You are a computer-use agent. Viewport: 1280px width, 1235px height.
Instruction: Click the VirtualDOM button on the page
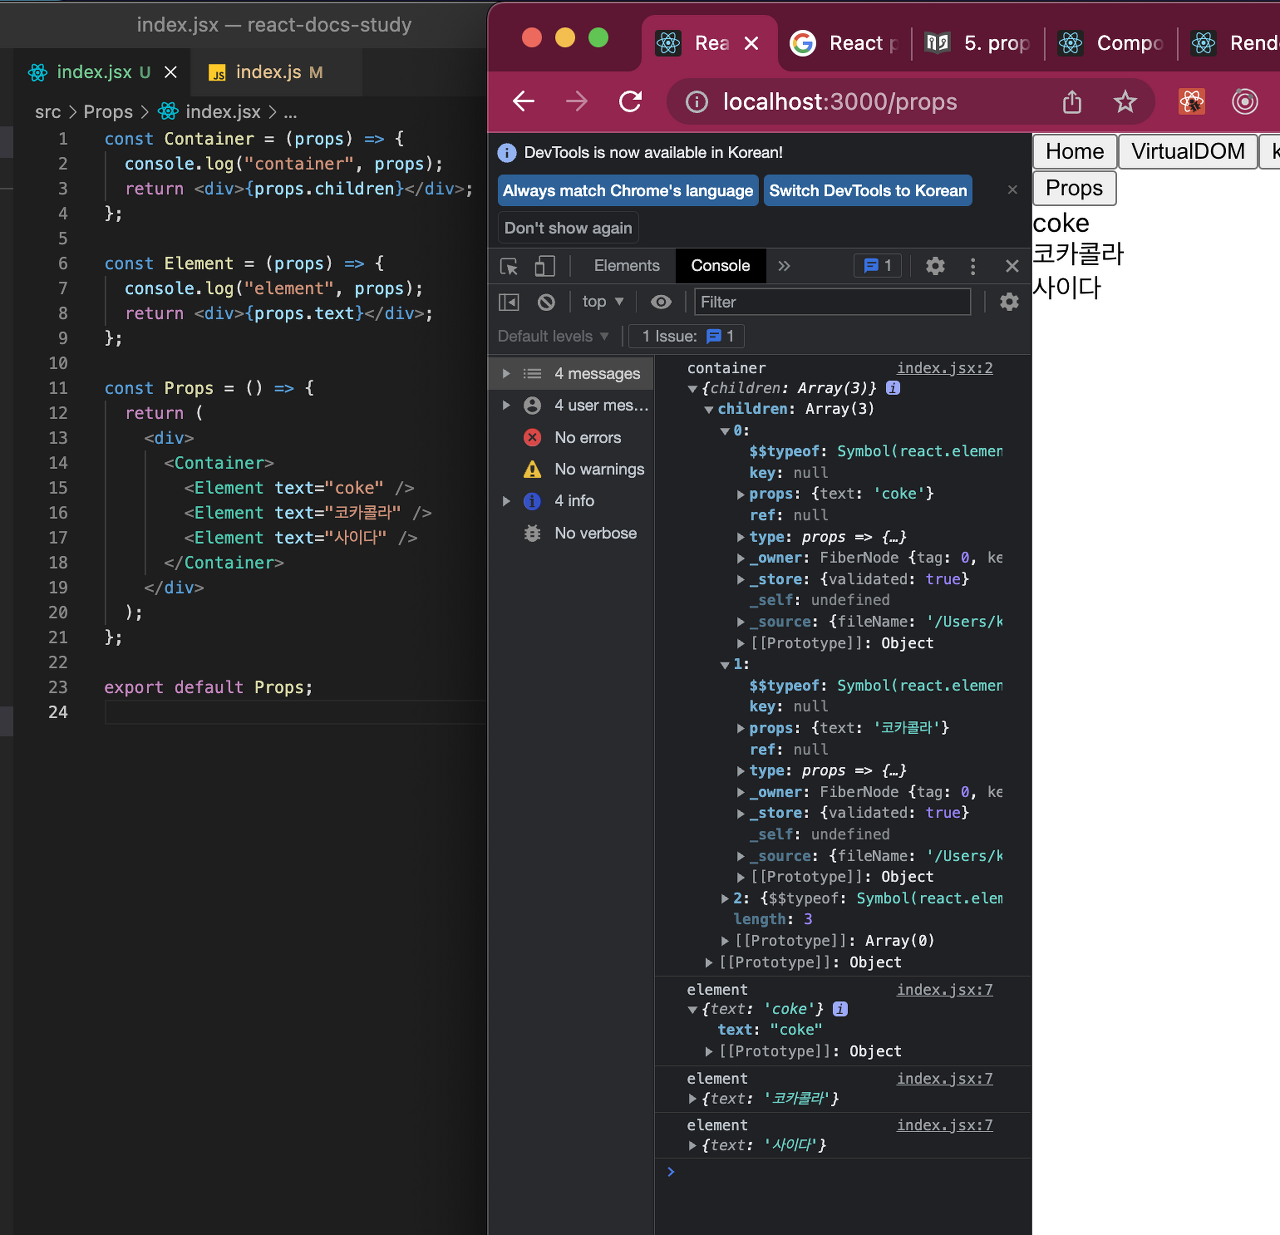[x=1188, y=151]
